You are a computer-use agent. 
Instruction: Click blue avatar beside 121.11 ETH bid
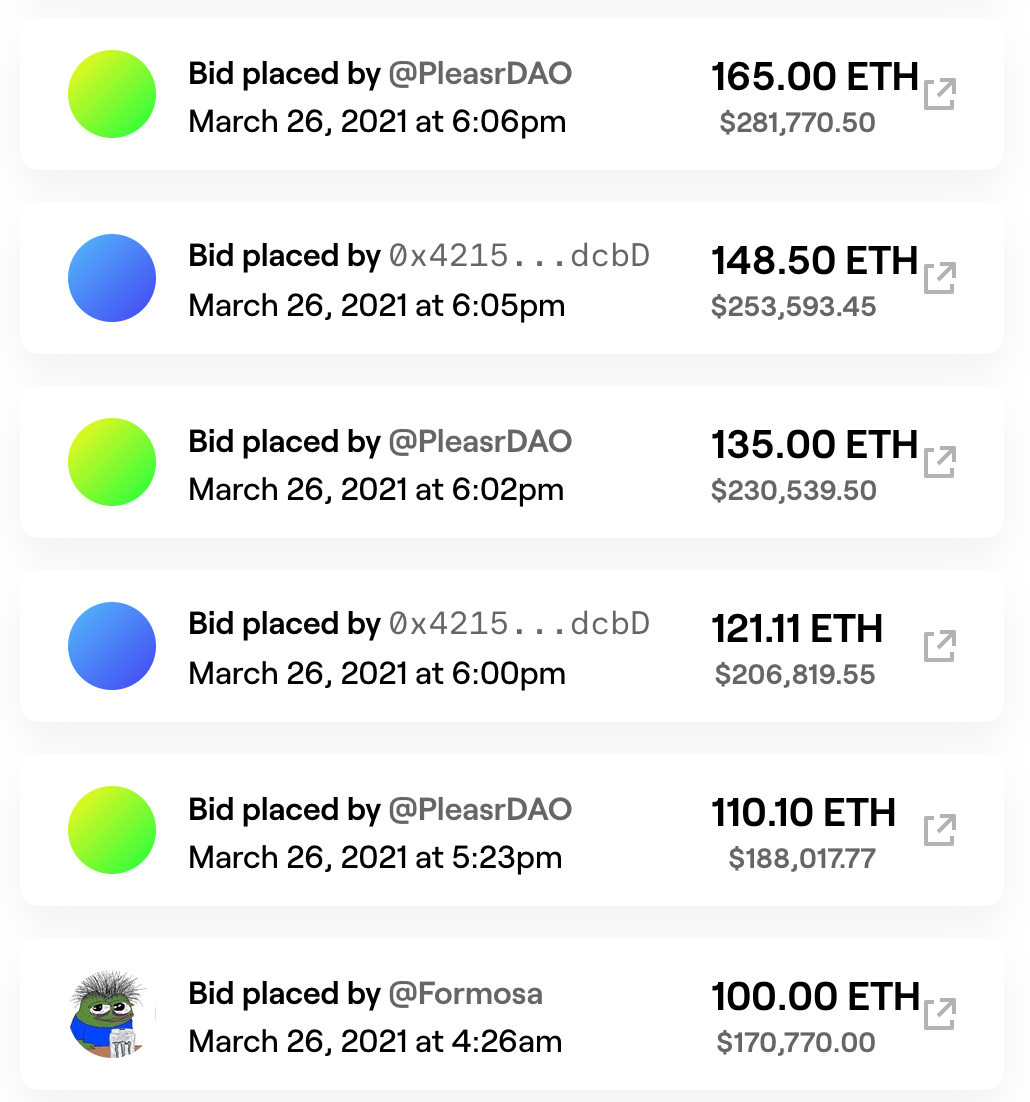(112, 646)
